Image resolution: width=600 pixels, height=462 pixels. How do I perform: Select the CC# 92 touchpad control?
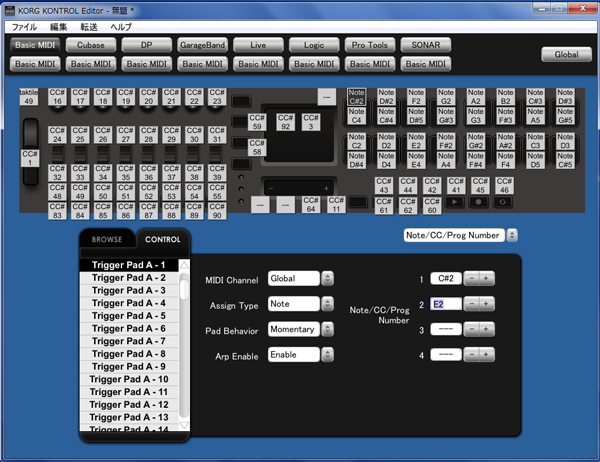(285, 122)
